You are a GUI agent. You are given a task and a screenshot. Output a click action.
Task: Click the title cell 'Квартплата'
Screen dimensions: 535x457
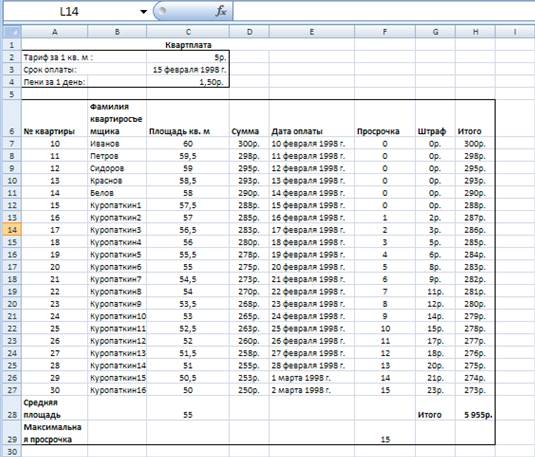[188, 45]
